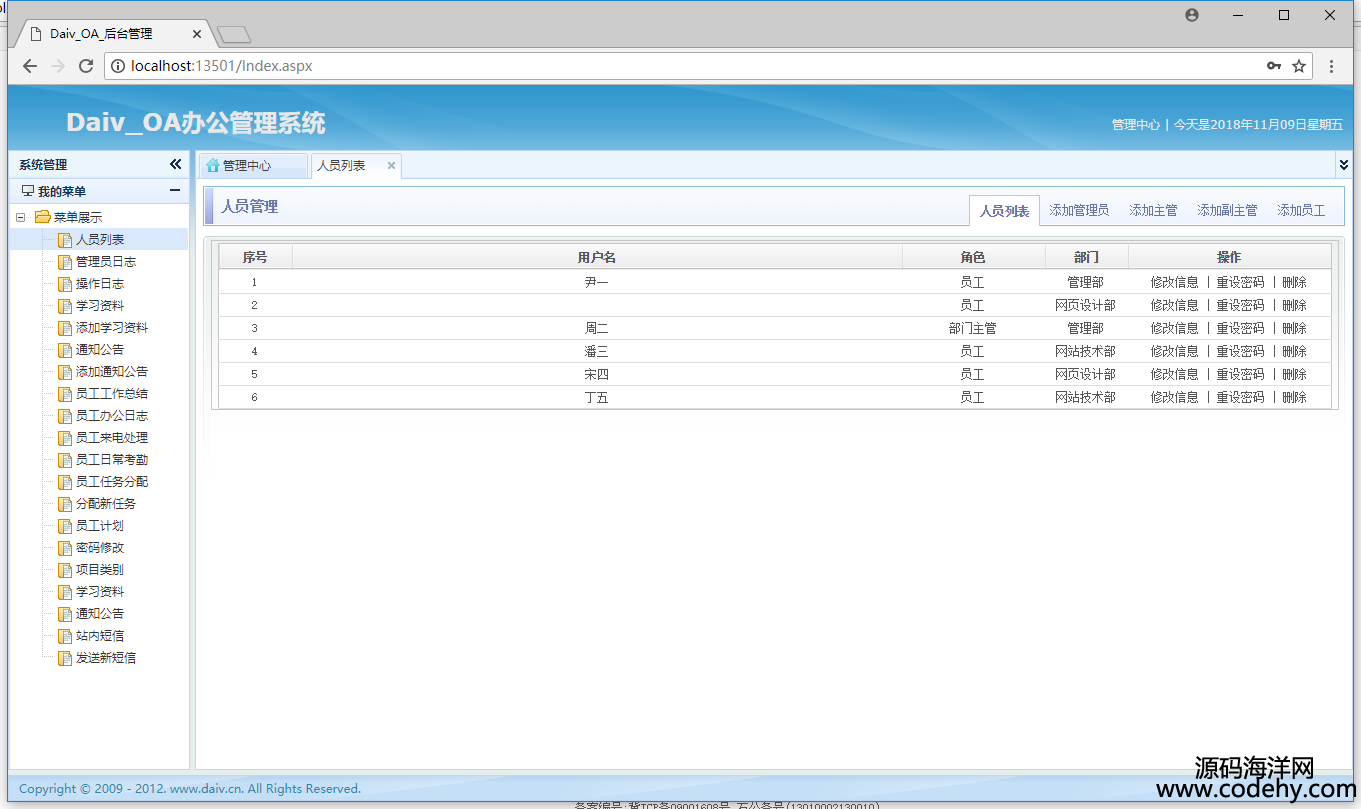Click the browser address bar

pos(680,66)
